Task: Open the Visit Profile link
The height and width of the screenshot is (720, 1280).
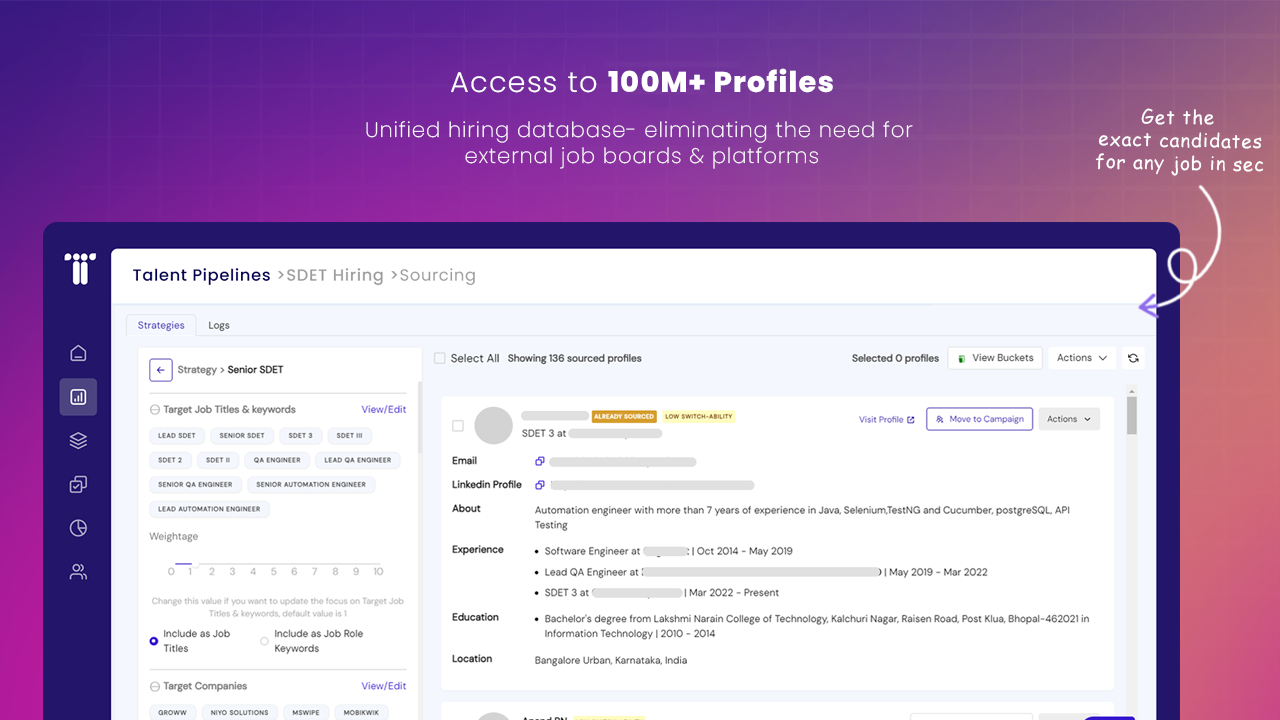Action: tap(887, 420)
